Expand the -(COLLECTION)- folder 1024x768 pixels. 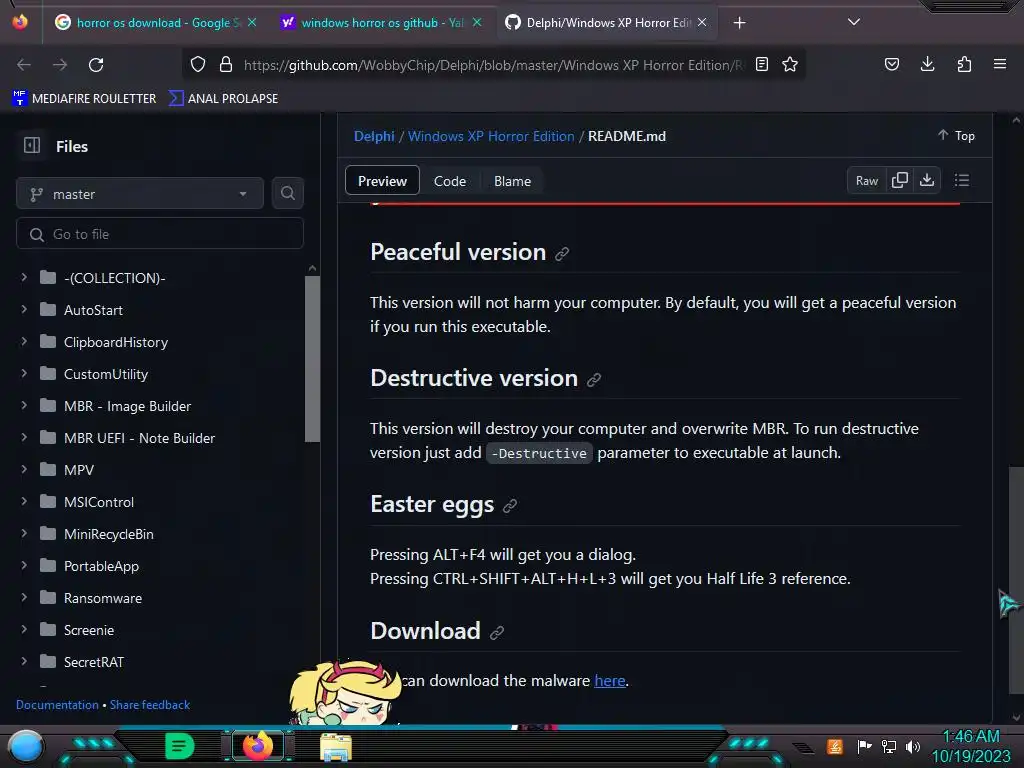24,278
